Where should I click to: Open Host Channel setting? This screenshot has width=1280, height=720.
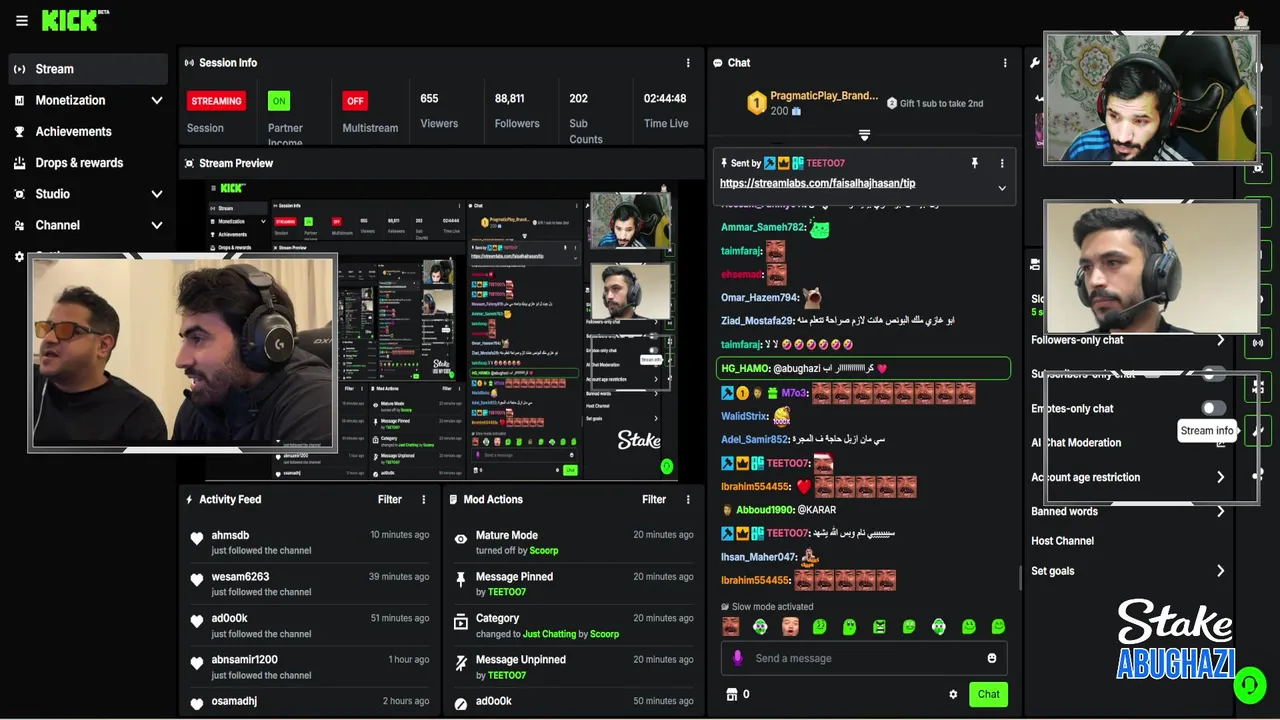1062,541
